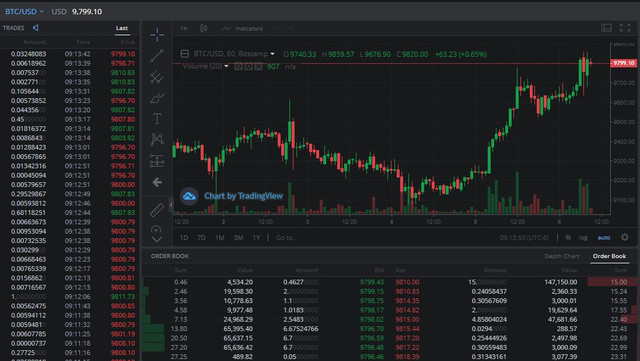Screen dimensions: 640x361
Task: Click the ORDER BOOK panel title
Action: point(169,256)
